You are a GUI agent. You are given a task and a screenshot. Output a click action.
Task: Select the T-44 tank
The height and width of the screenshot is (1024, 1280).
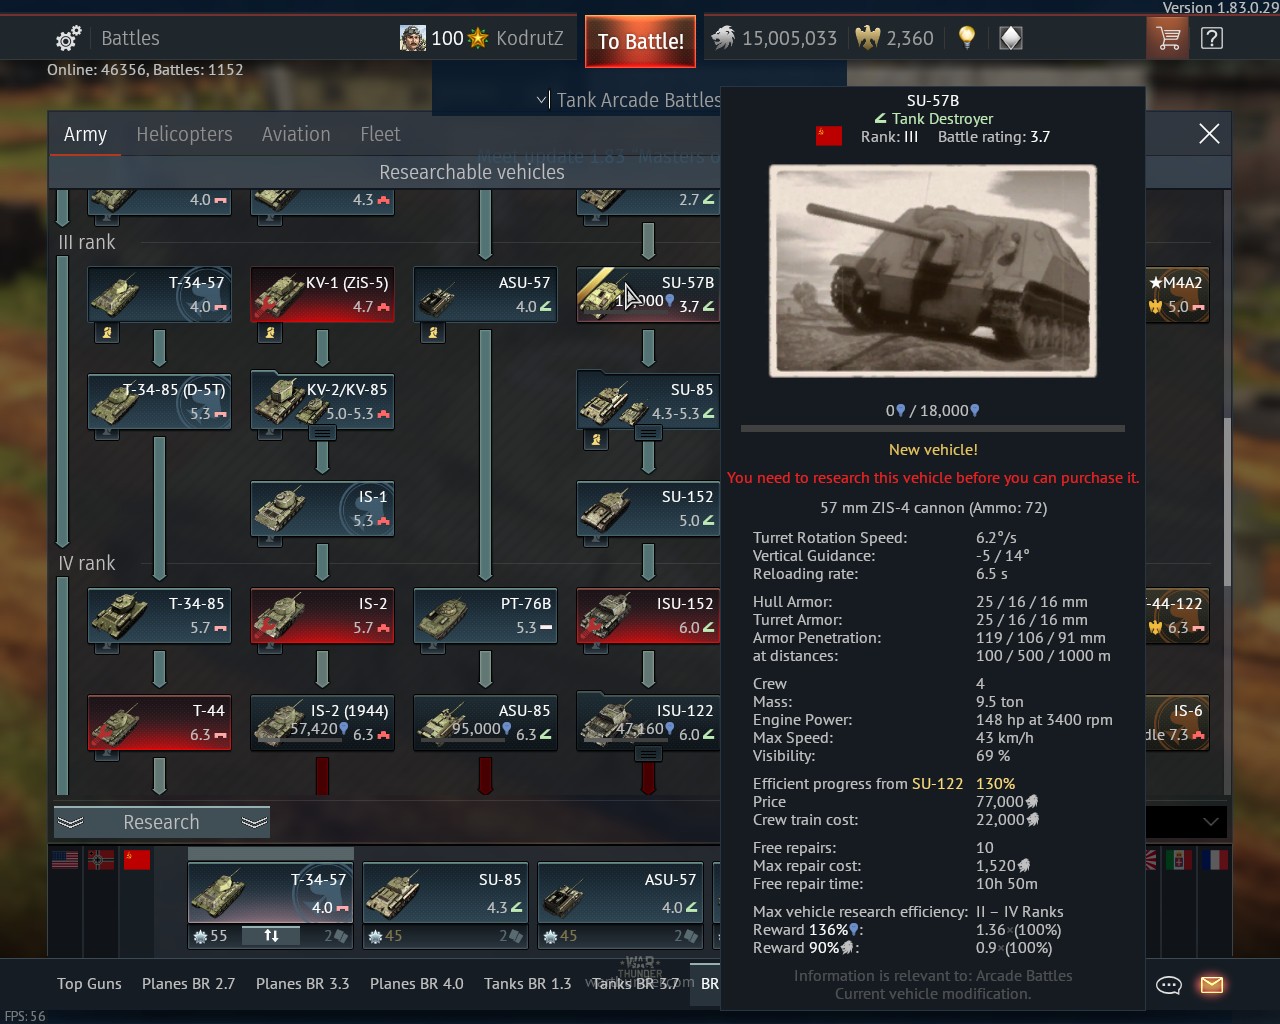pyautogui.click(x=160, y=722)
